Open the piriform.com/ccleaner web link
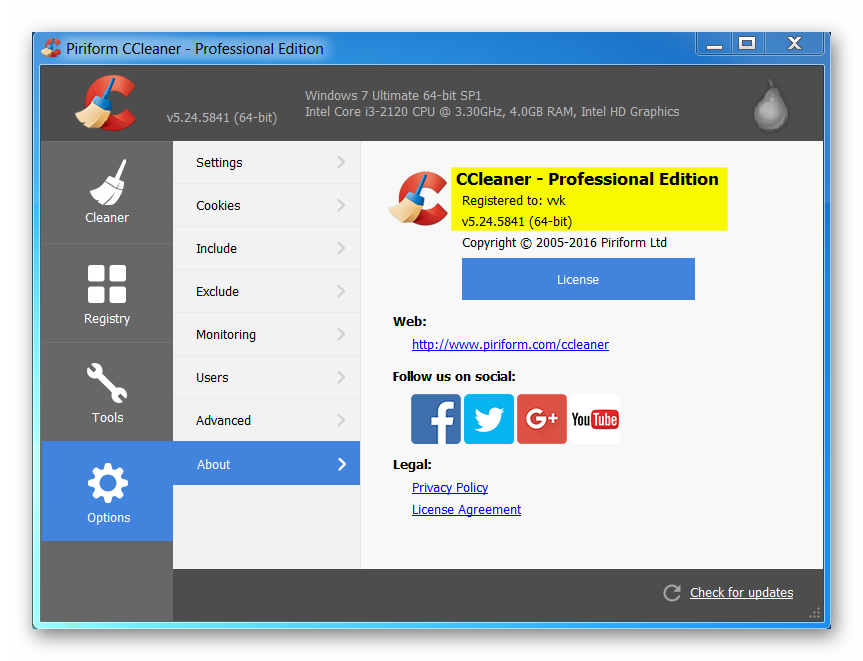 [x=510, y=345]
